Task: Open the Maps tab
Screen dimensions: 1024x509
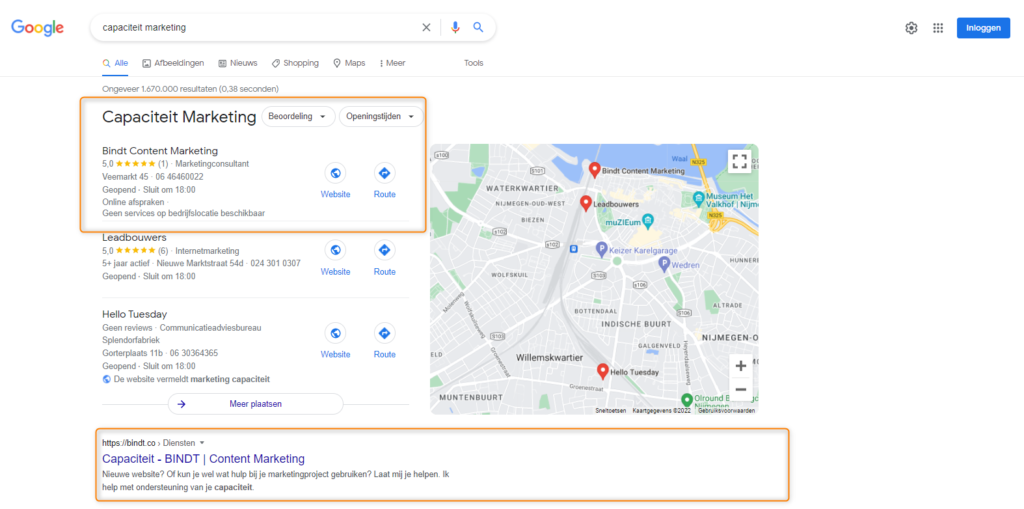Action: pyautogui.click(x=349, y=63)
